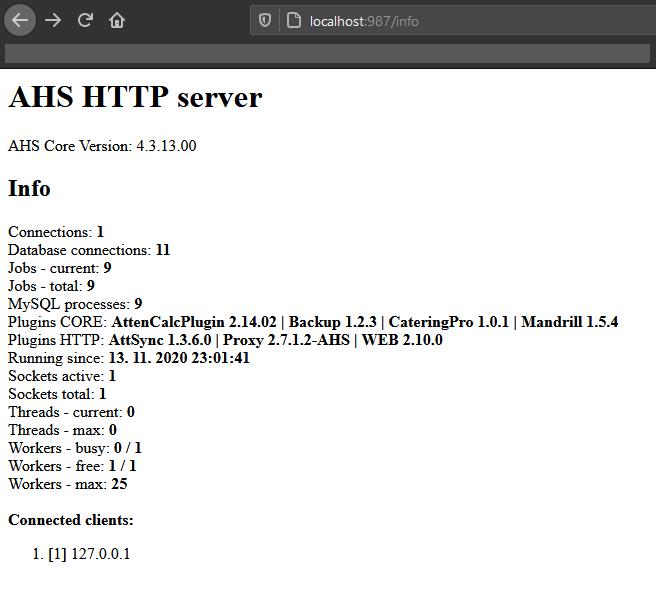Viewport: 656px width, 610px height.
Task: Click the empty bookmarks toolbar strip
Action: click(x=328, y=54)
